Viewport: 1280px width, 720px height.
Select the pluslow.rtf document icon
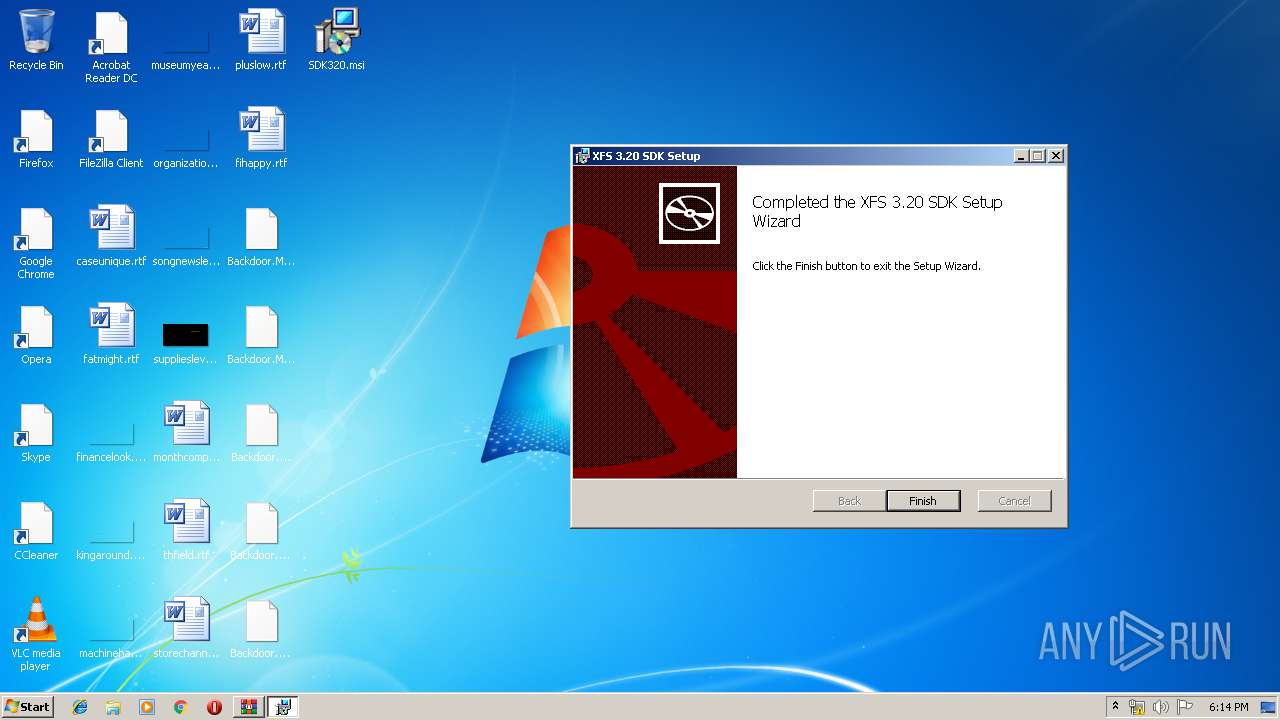pyautogui.click(x=261, y=40)
